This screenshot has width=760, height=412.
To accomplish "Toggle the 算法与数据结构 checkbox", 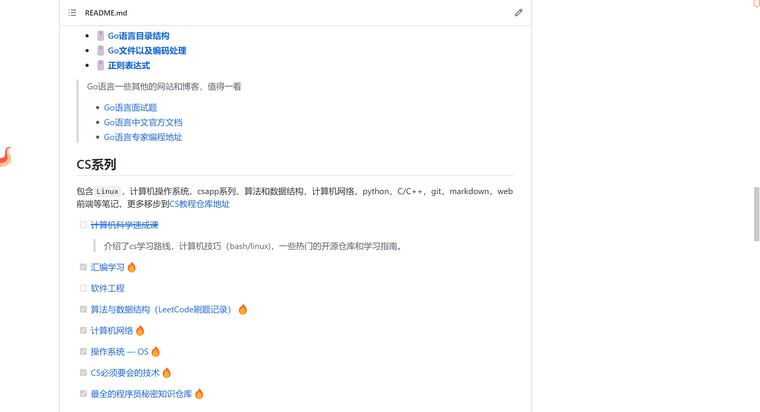I will (x=83, y=310).
